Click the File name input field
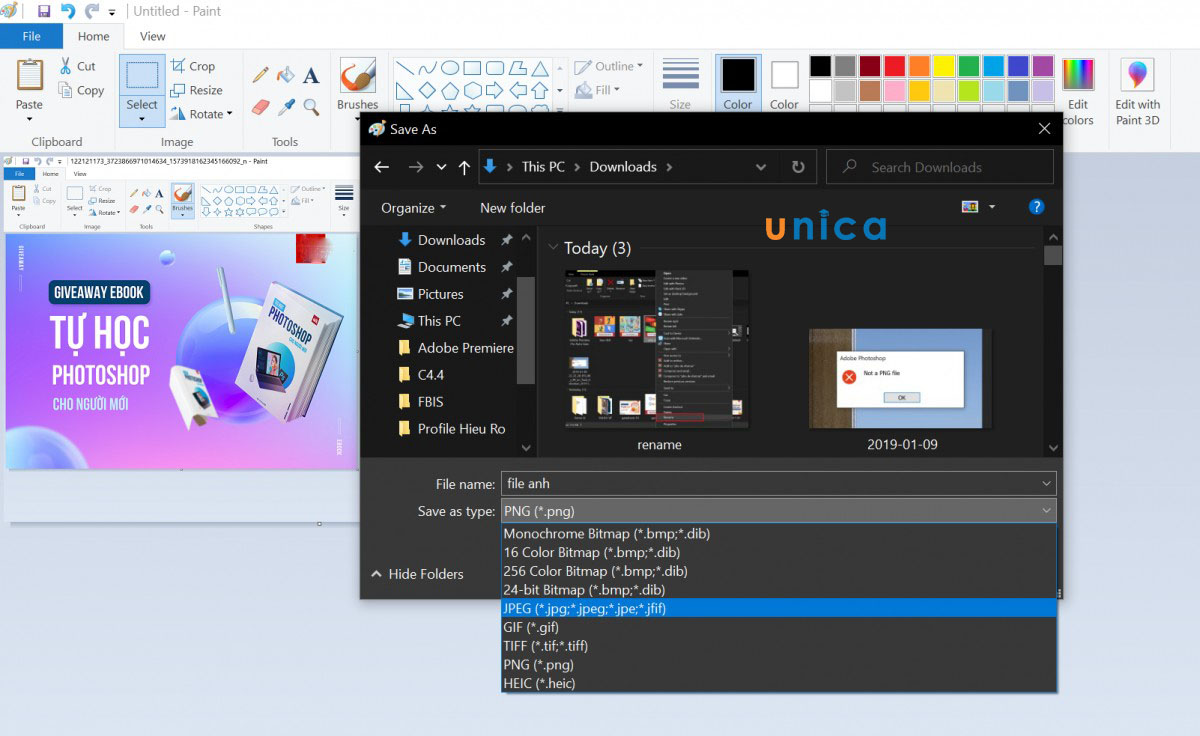This screenshot has height=736, width=1200. pos(779,484)
